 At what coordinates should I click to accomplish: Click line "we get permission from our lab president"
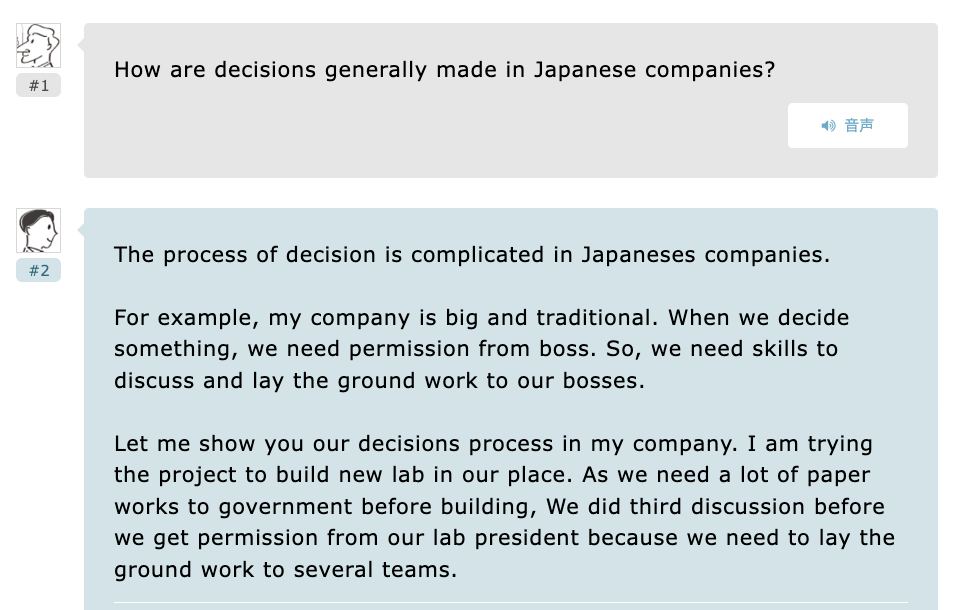[504, 538]
